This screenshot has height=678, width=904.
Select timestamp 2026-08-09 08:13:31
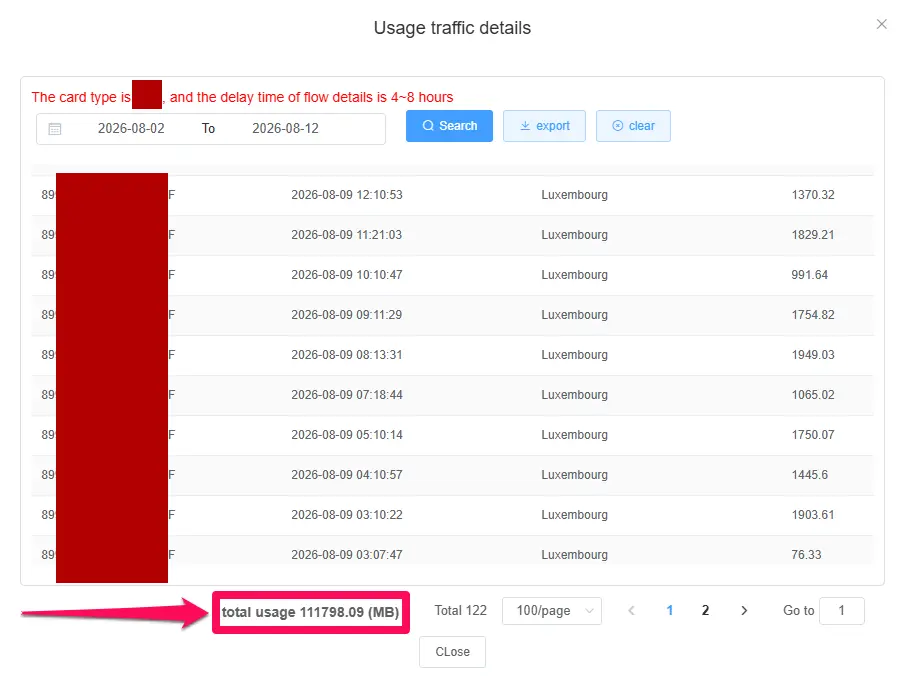346,355
